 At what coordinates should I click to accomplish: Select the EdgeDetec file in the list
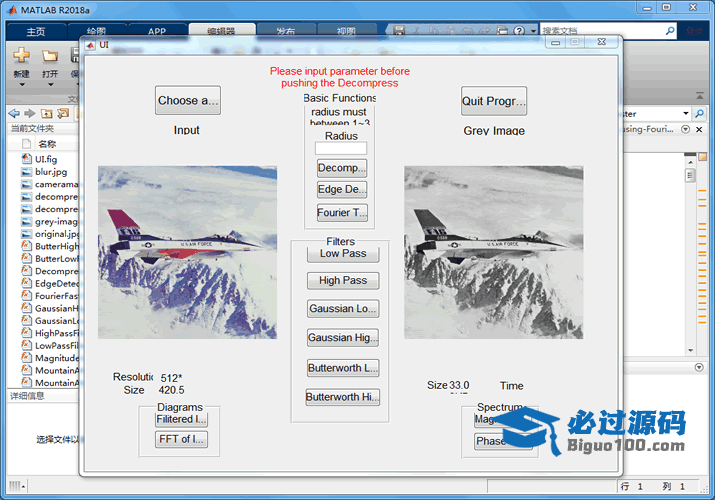(x=50, y=284)
